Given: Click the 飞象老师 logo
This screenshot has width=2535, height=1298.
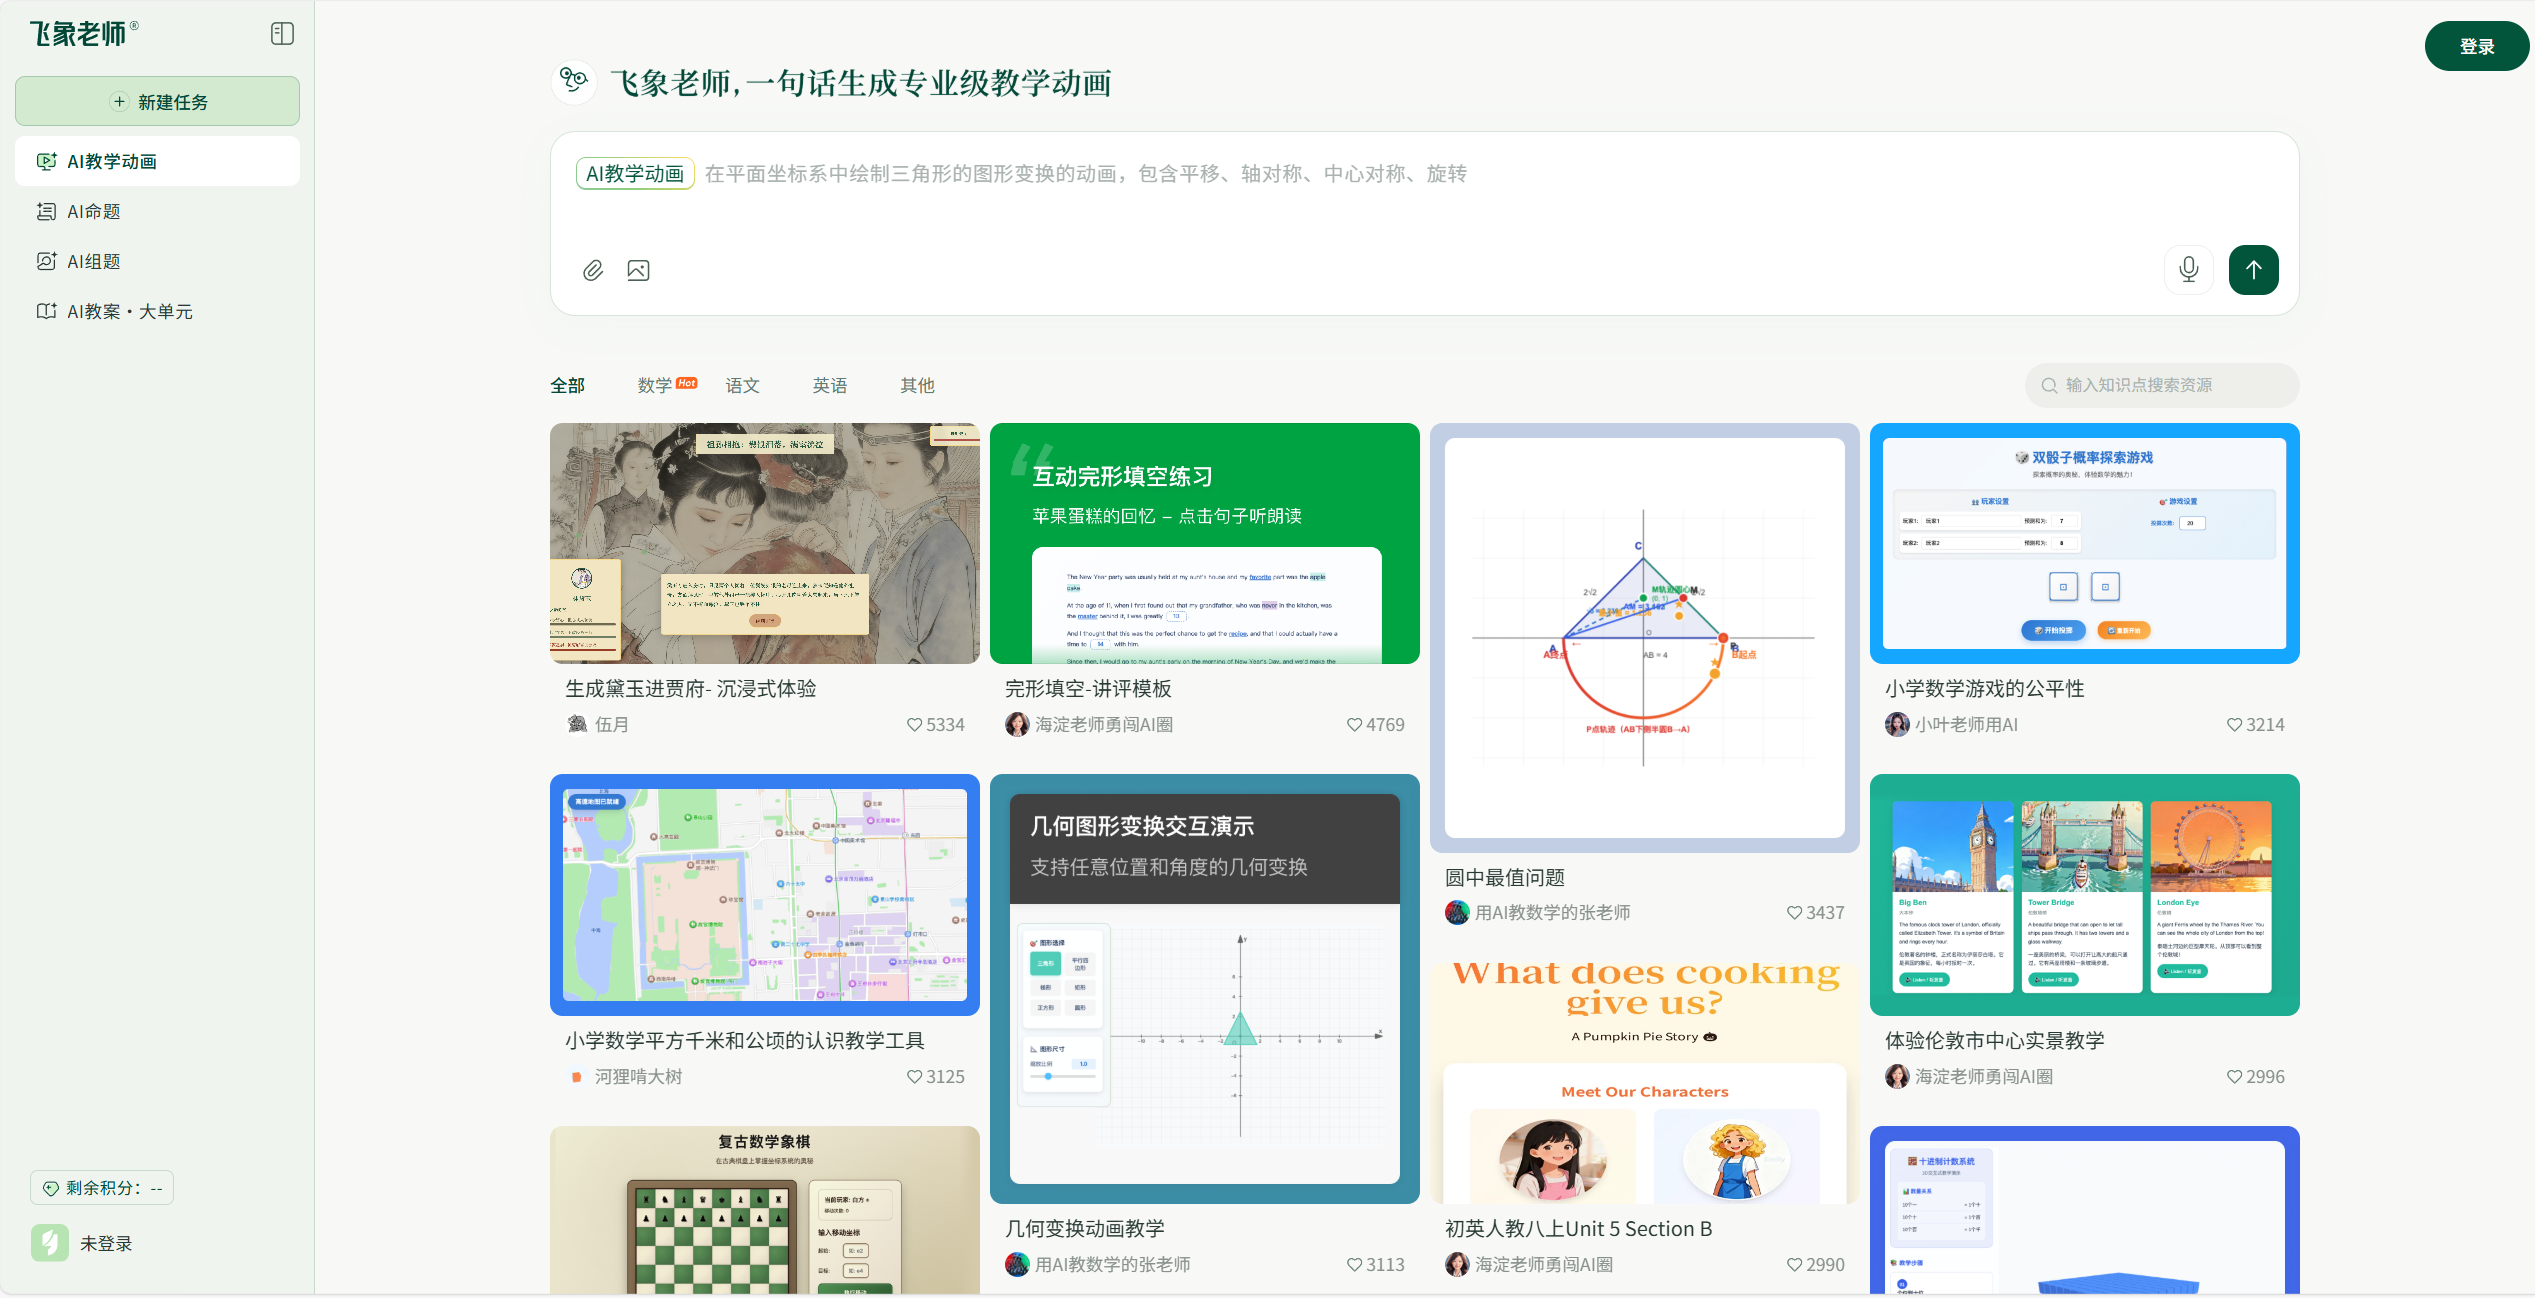Looking at the screenshot, I should pos(84,34).
